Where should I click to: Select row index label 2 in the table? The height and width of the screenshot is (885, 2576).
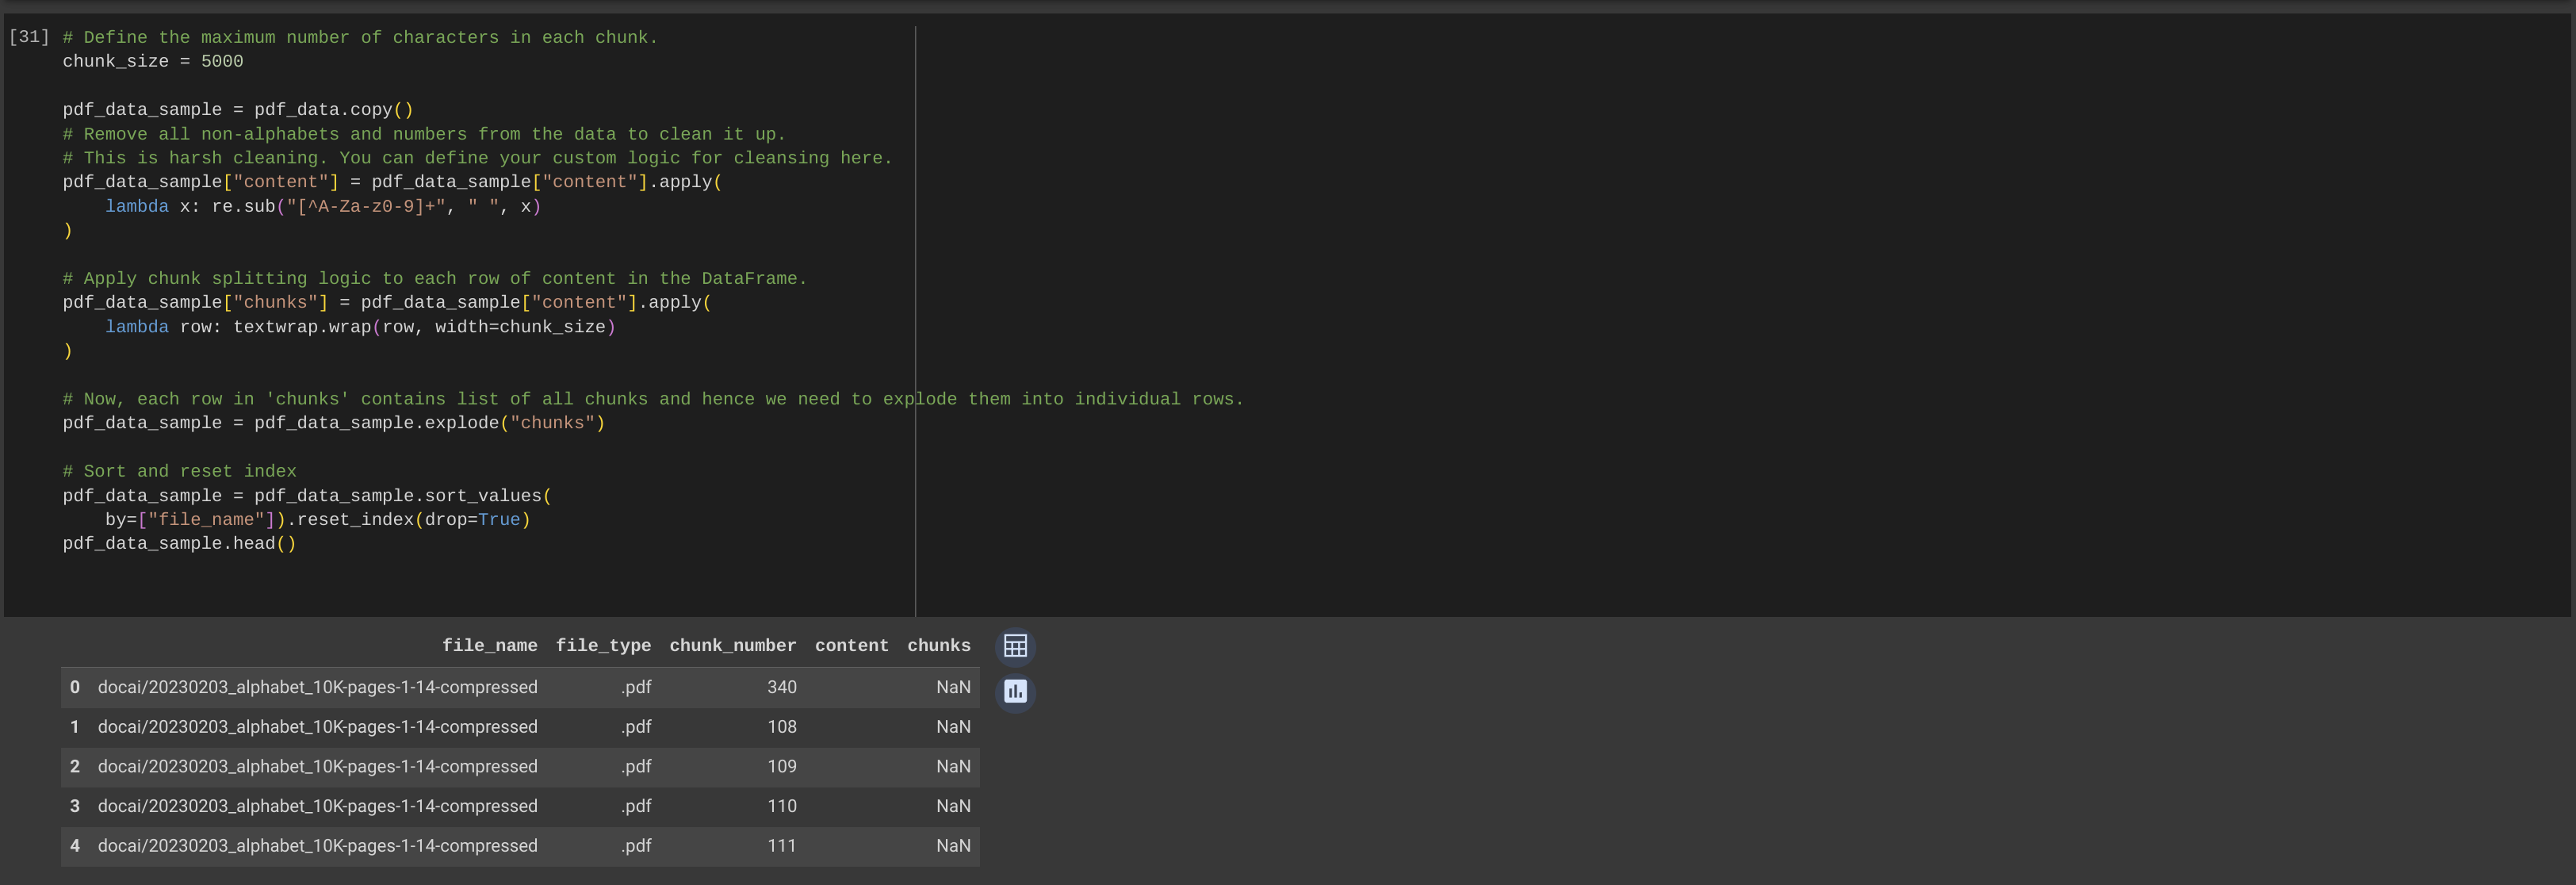74,766
